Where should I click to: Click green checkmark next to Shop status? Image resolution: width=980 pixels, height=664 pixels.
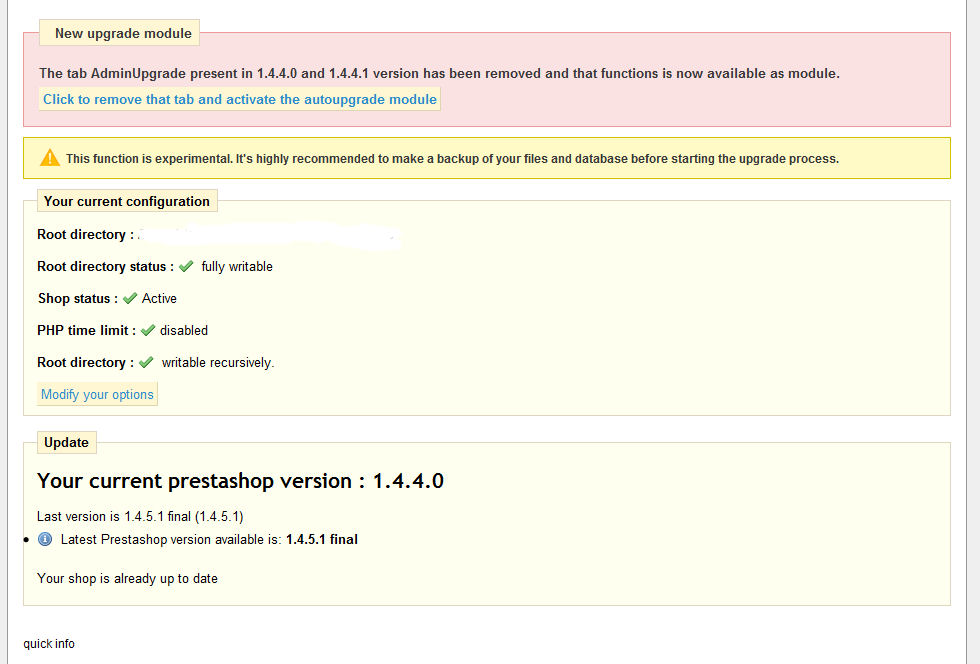(130, 298)
